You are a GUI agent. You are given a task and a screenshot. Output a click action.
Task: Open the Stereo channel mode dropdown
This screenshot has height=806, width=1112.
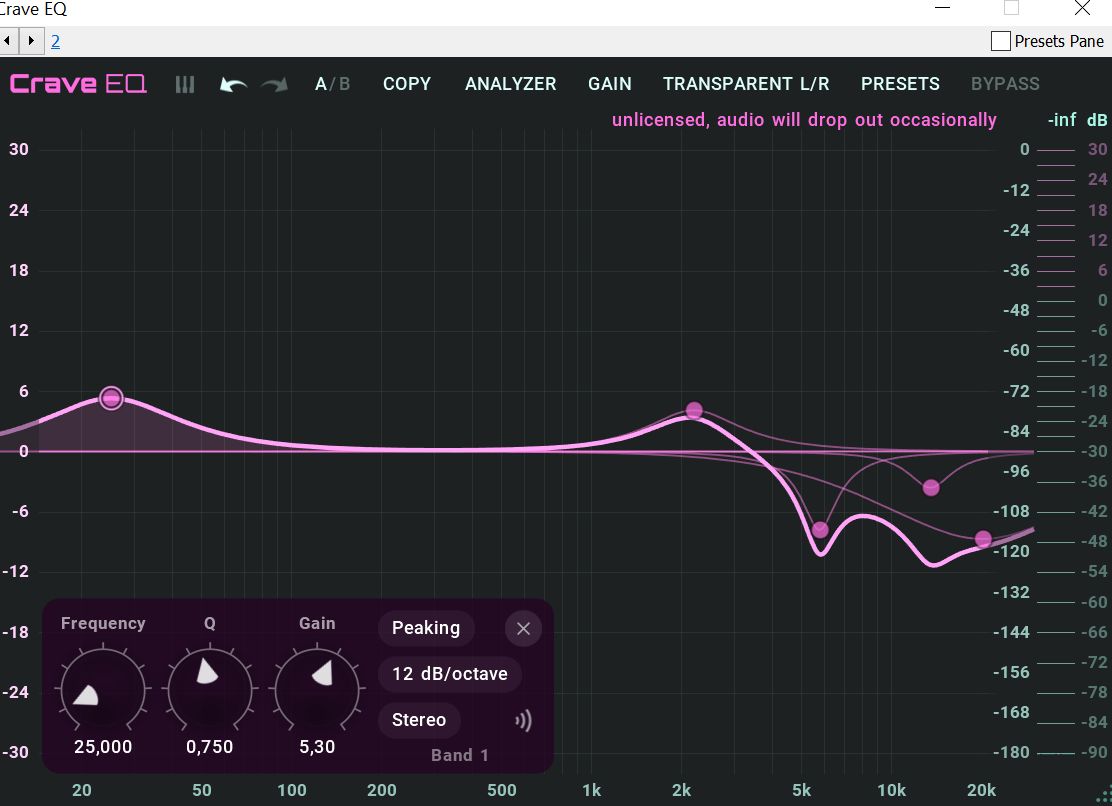point(419,720)
